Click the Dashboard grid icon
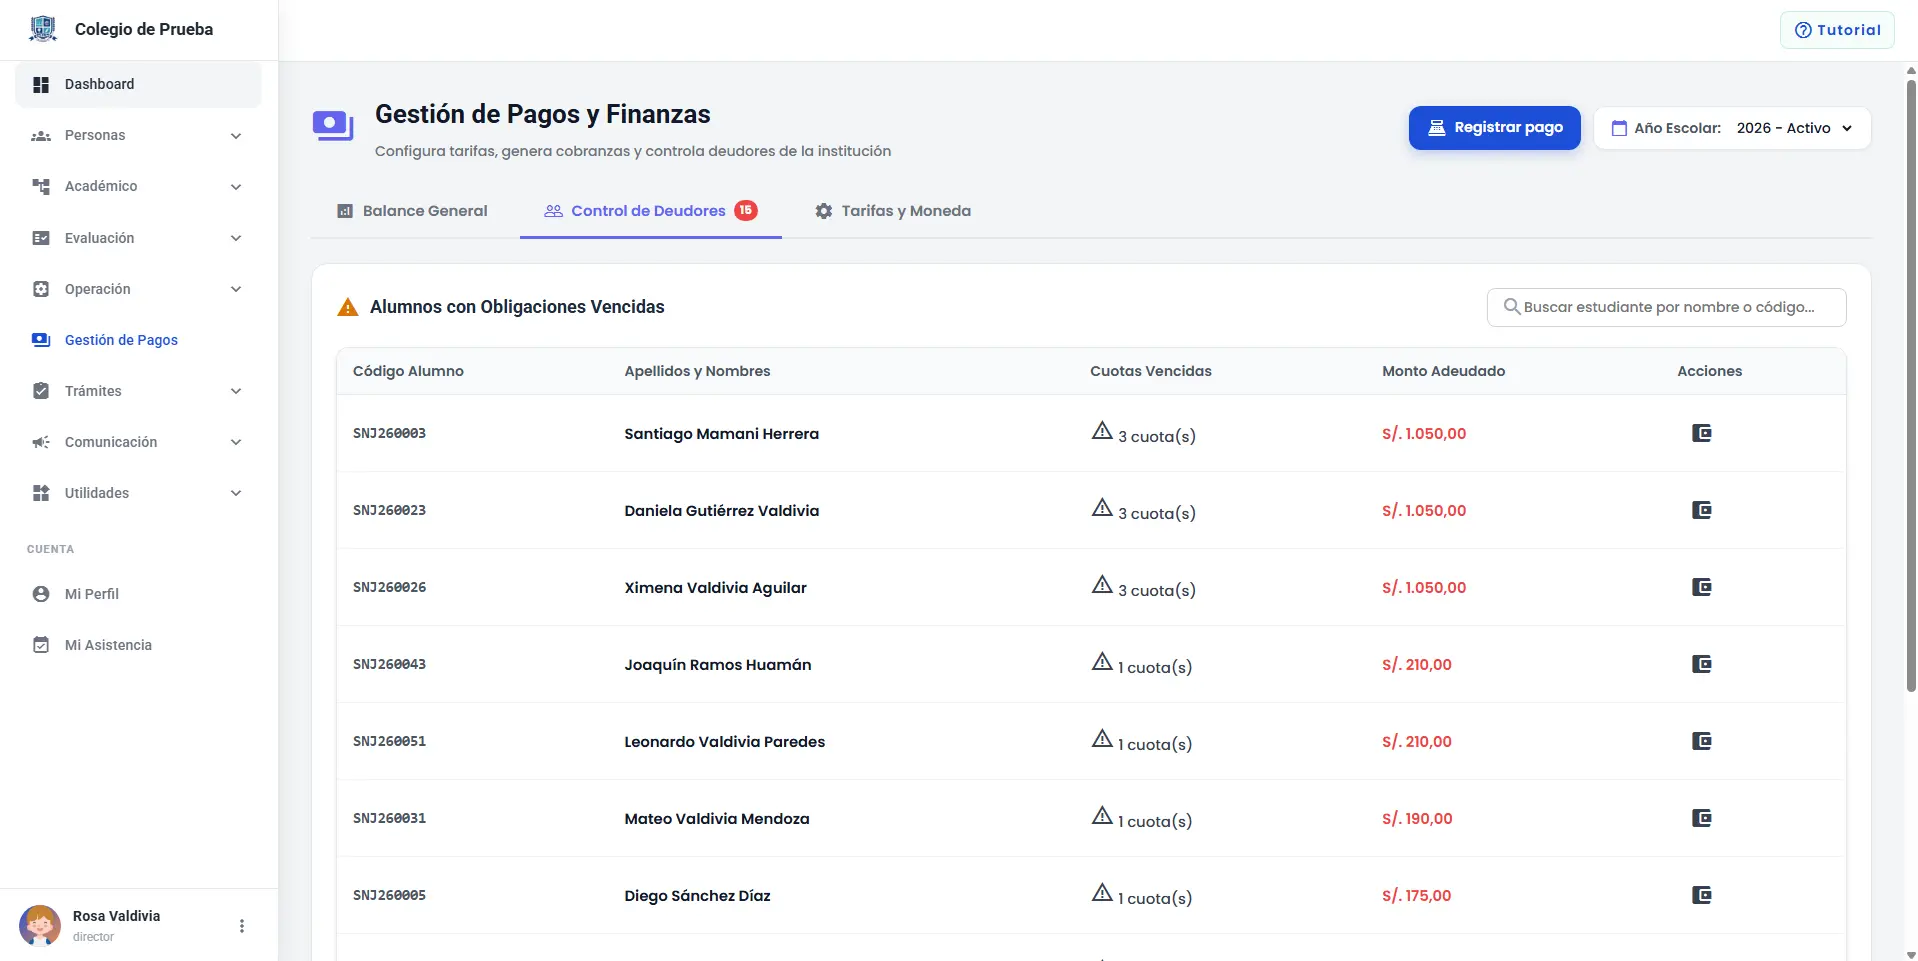The image size is (1918, 961). [x=41, y=85]
